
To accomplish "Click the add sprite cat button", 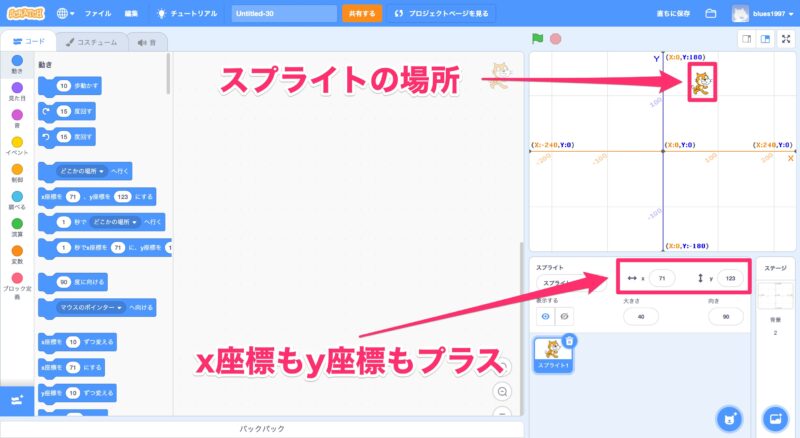I will [x=727, y=417].
